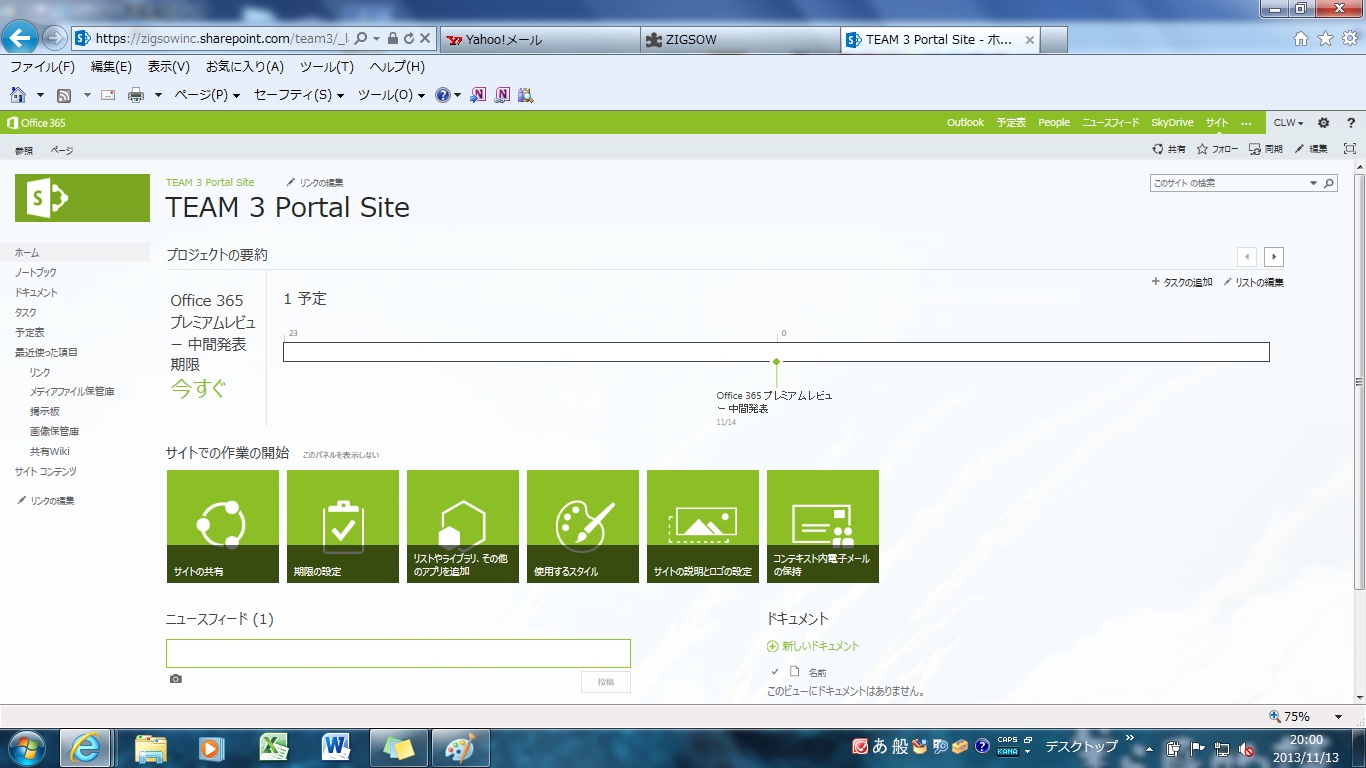Click the newsfeed text input box
This screenshot has height=768, width=1366.
coord(398,653)
